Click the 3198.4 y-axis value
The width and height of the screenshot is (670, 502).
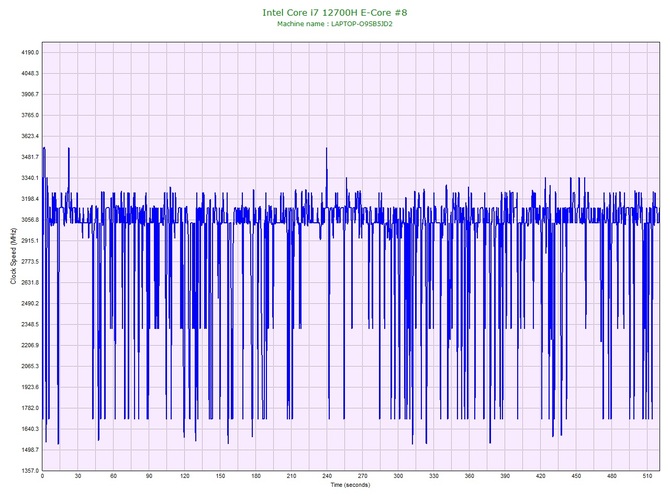[x=30, y=199]
